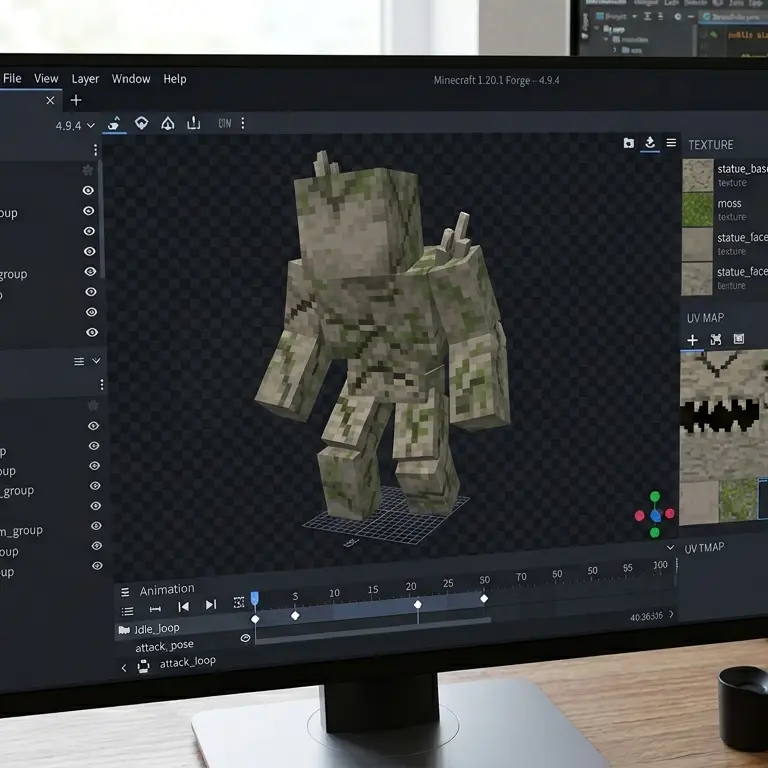Click the Animation panel title
Image resolution: width=768 pixels, height=768 pixels.
[167, 590]
